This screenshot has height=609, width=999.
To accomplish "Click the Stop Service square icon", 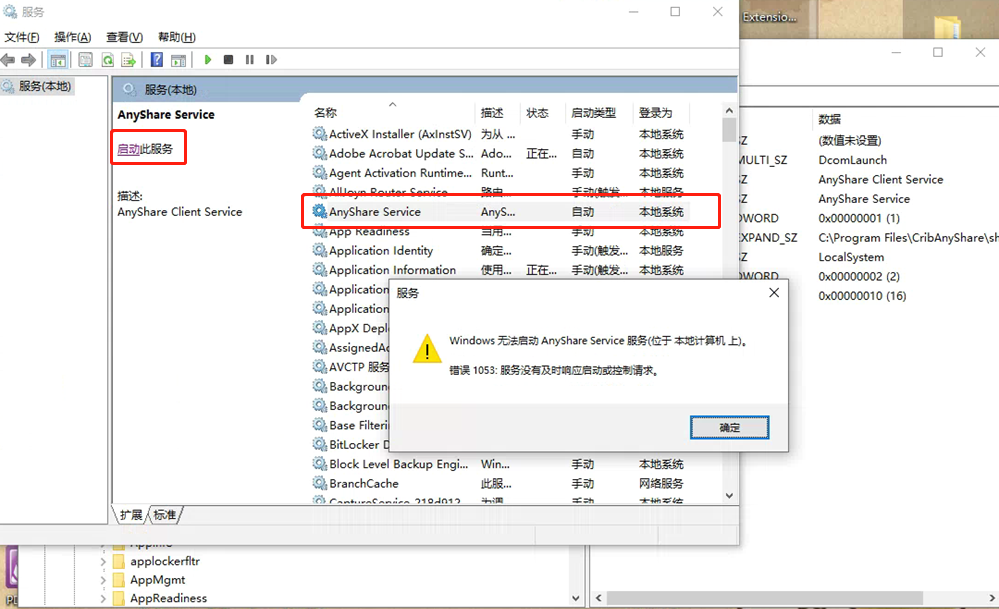I will coord(228,60).
